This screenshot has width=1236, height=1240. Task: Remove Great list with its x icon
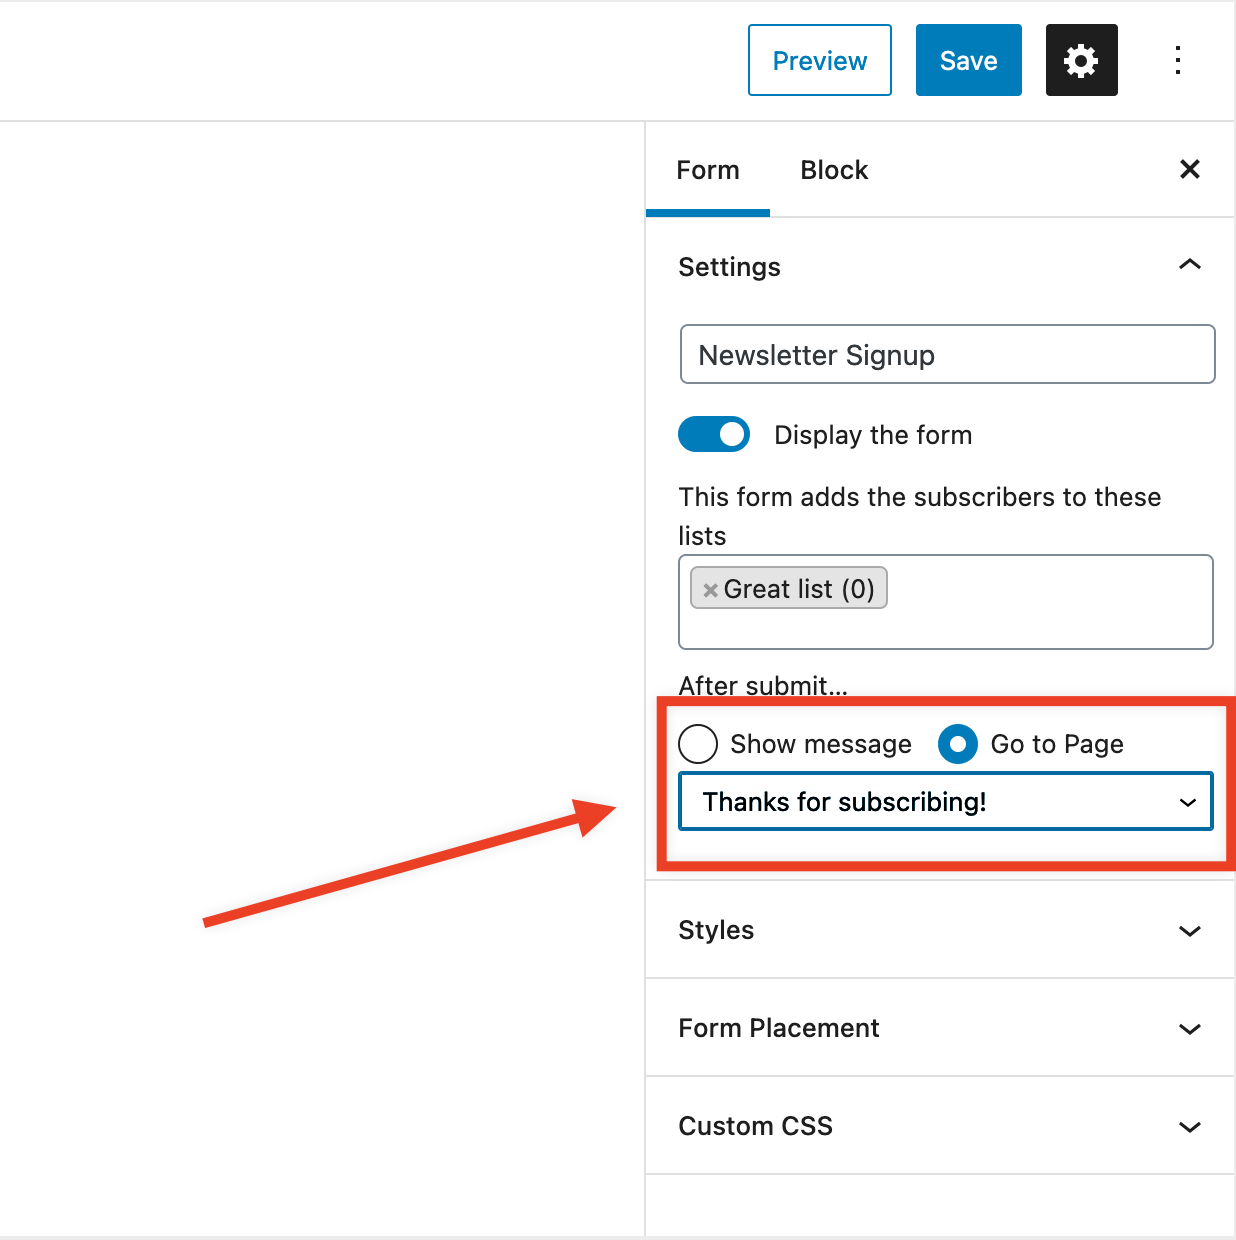point(710,590)
